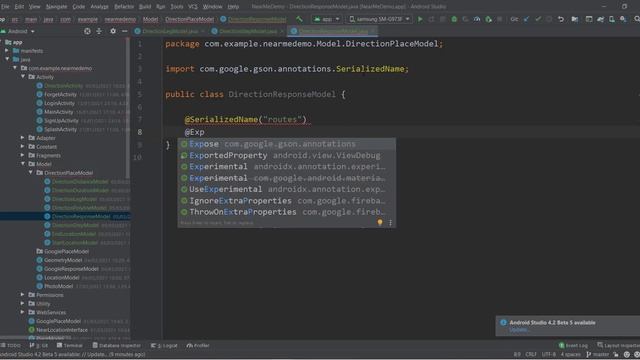Expand the Permissions folder
The height and width of the screenshot is (360, 640).
tap(22, 295)
